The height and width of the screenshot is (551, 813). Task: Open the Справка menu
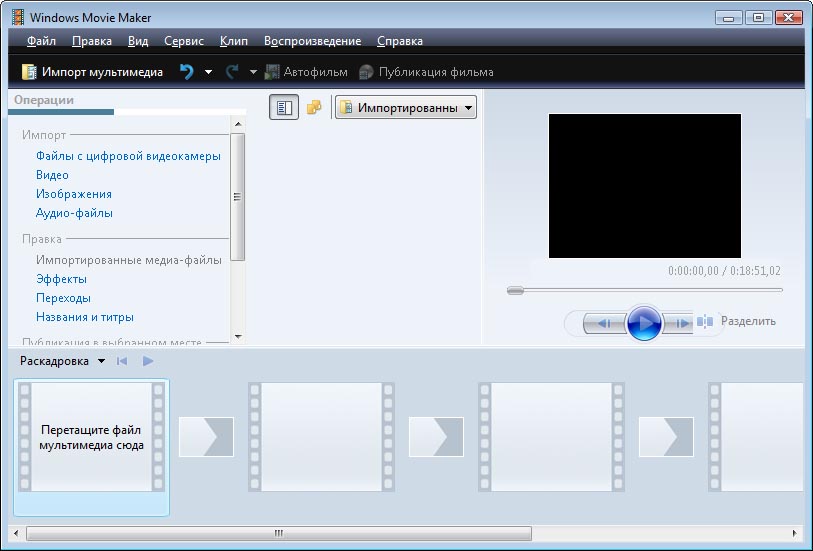400,41
